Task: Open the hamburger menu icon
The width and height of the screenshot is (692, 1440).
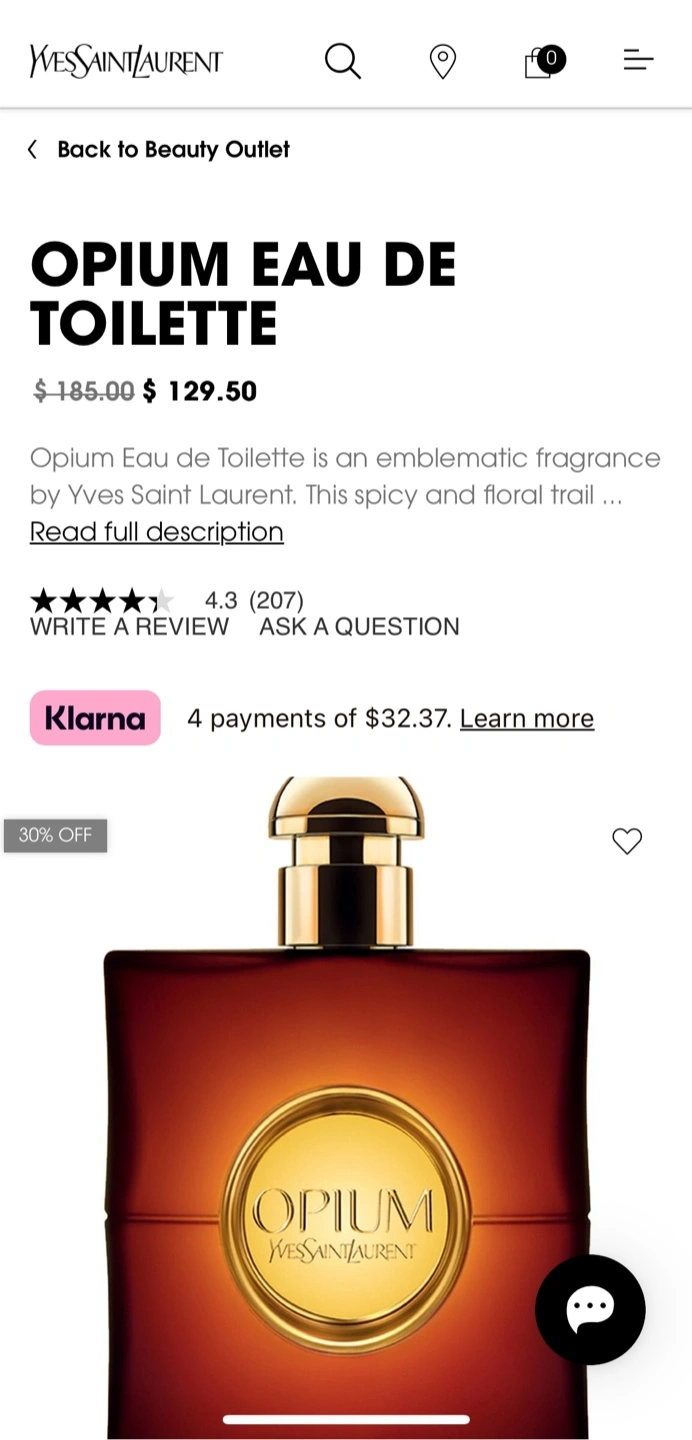Action: [638, 61]
